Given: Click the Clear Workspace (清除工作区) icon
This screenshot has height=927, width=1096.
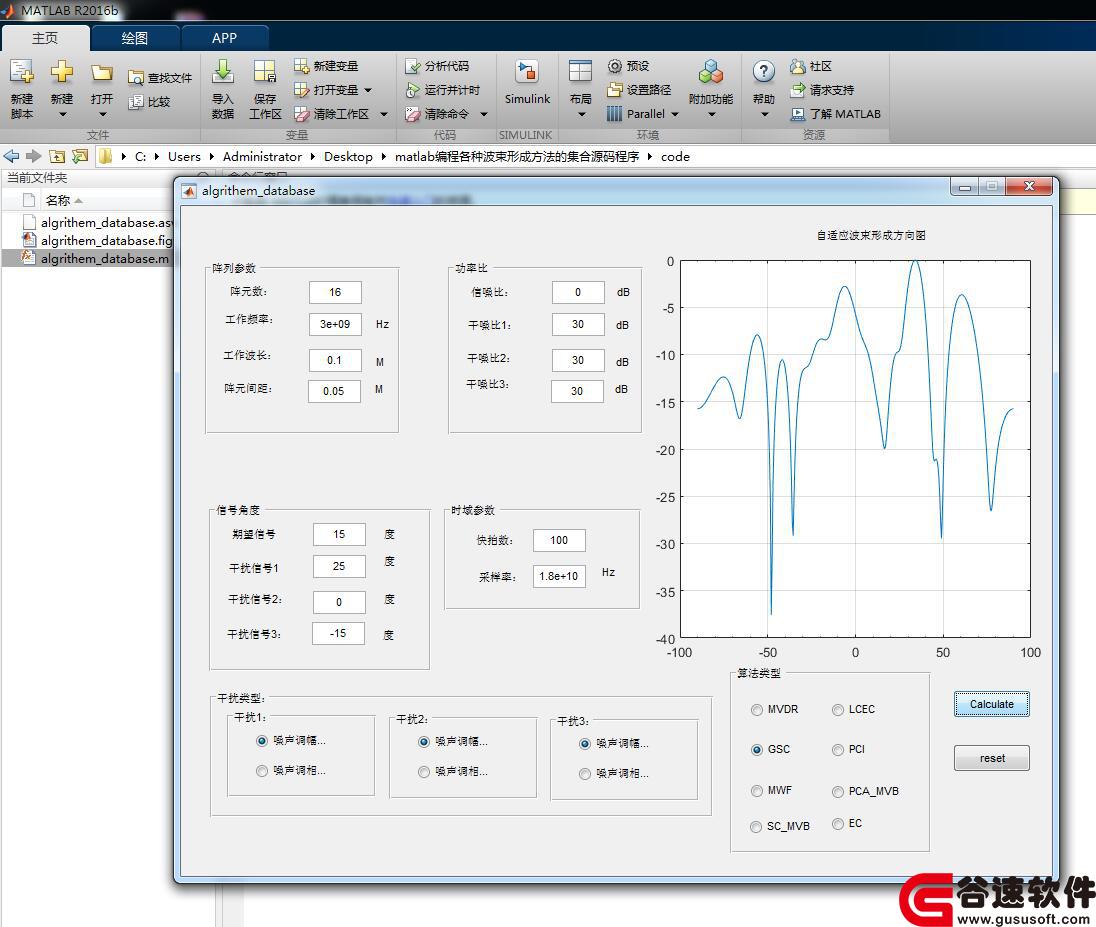Looking at the screenshot, I should pos(301,113).
